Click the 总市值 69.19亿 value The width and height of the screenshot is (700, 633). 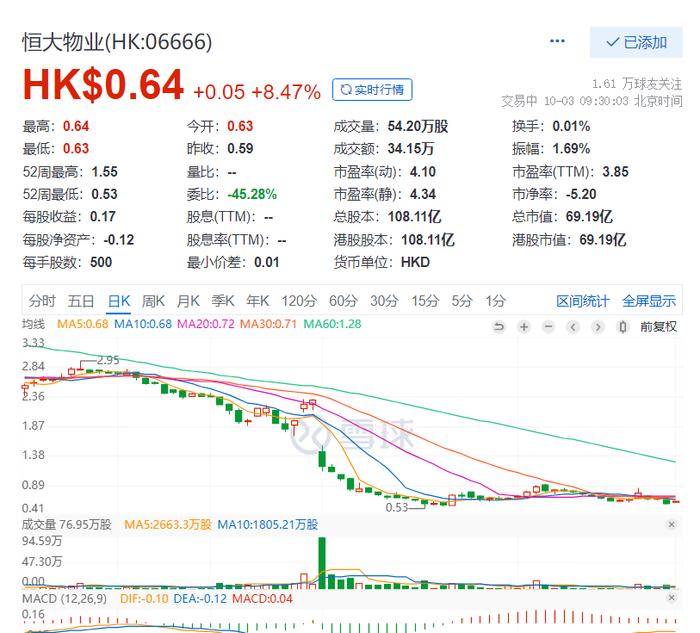[x=589, y=217]
